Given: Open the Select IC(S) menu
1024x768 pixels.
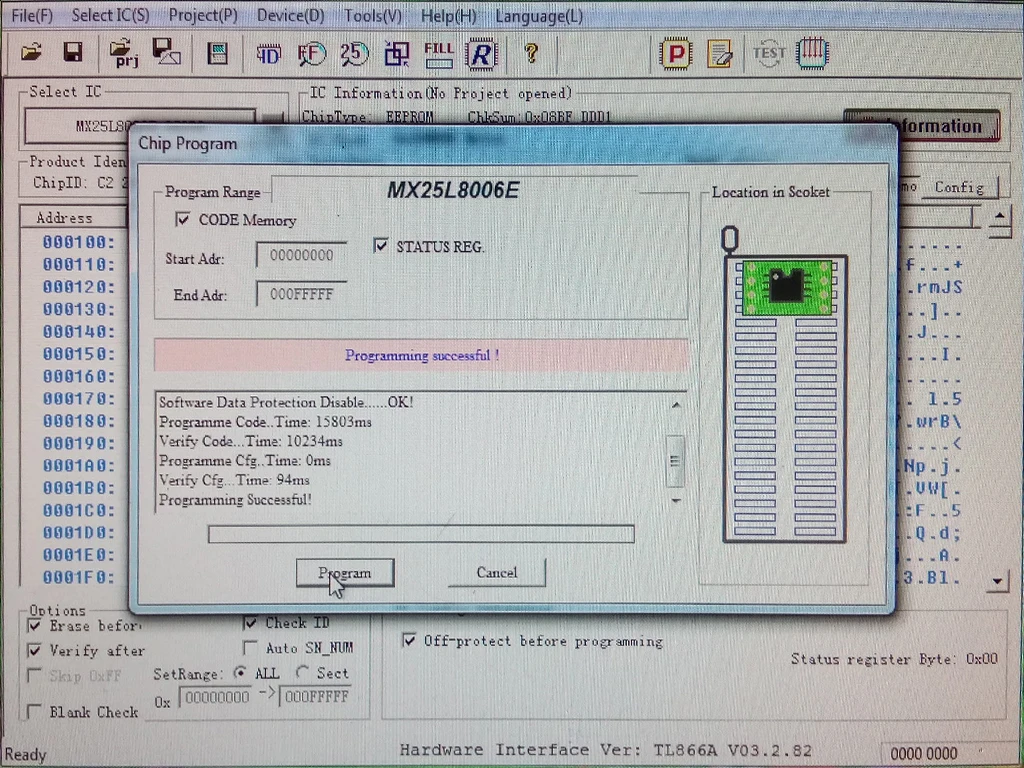Looking at the screenshot, I should point(110,16).
